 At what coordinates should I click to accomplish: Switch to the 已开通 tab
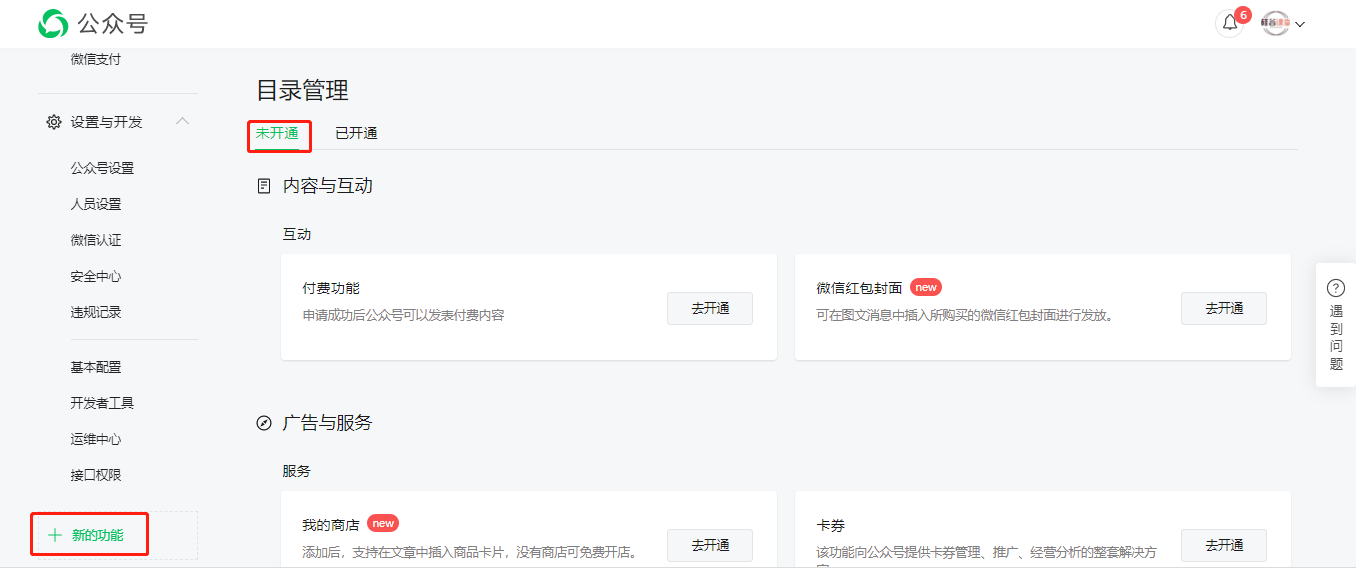(x=356, y=133)
